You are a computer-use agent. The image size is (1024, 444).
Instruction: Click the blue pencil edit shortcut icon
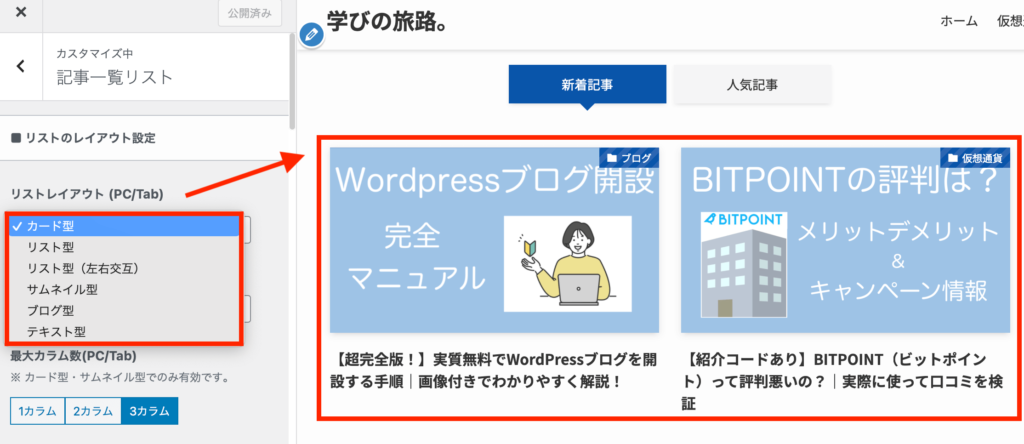click(312, 35)
